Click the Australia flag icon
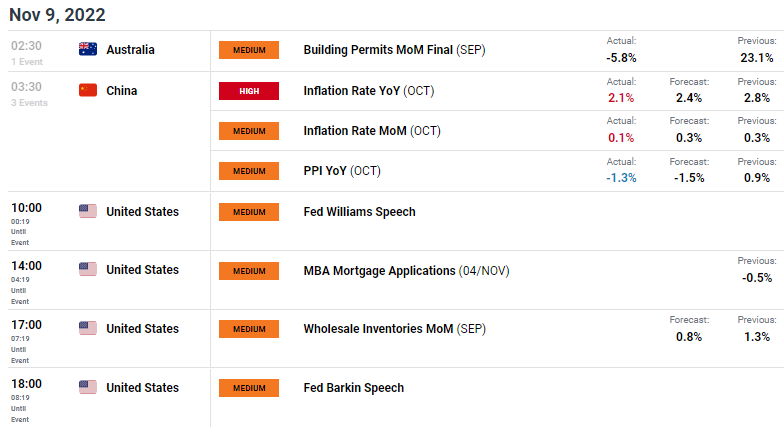 click(x=88, y=49)
